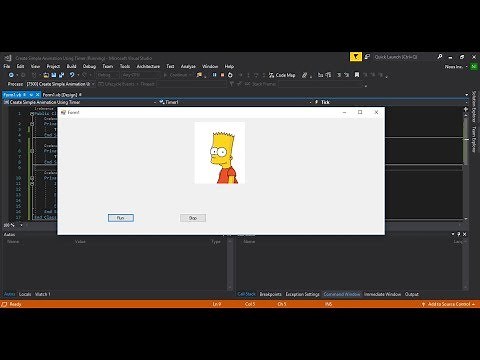Click the uncomment lines toolbar icon
Image resolution: width=480 pixels, height=360 pixels.
[x=346, y=75]
